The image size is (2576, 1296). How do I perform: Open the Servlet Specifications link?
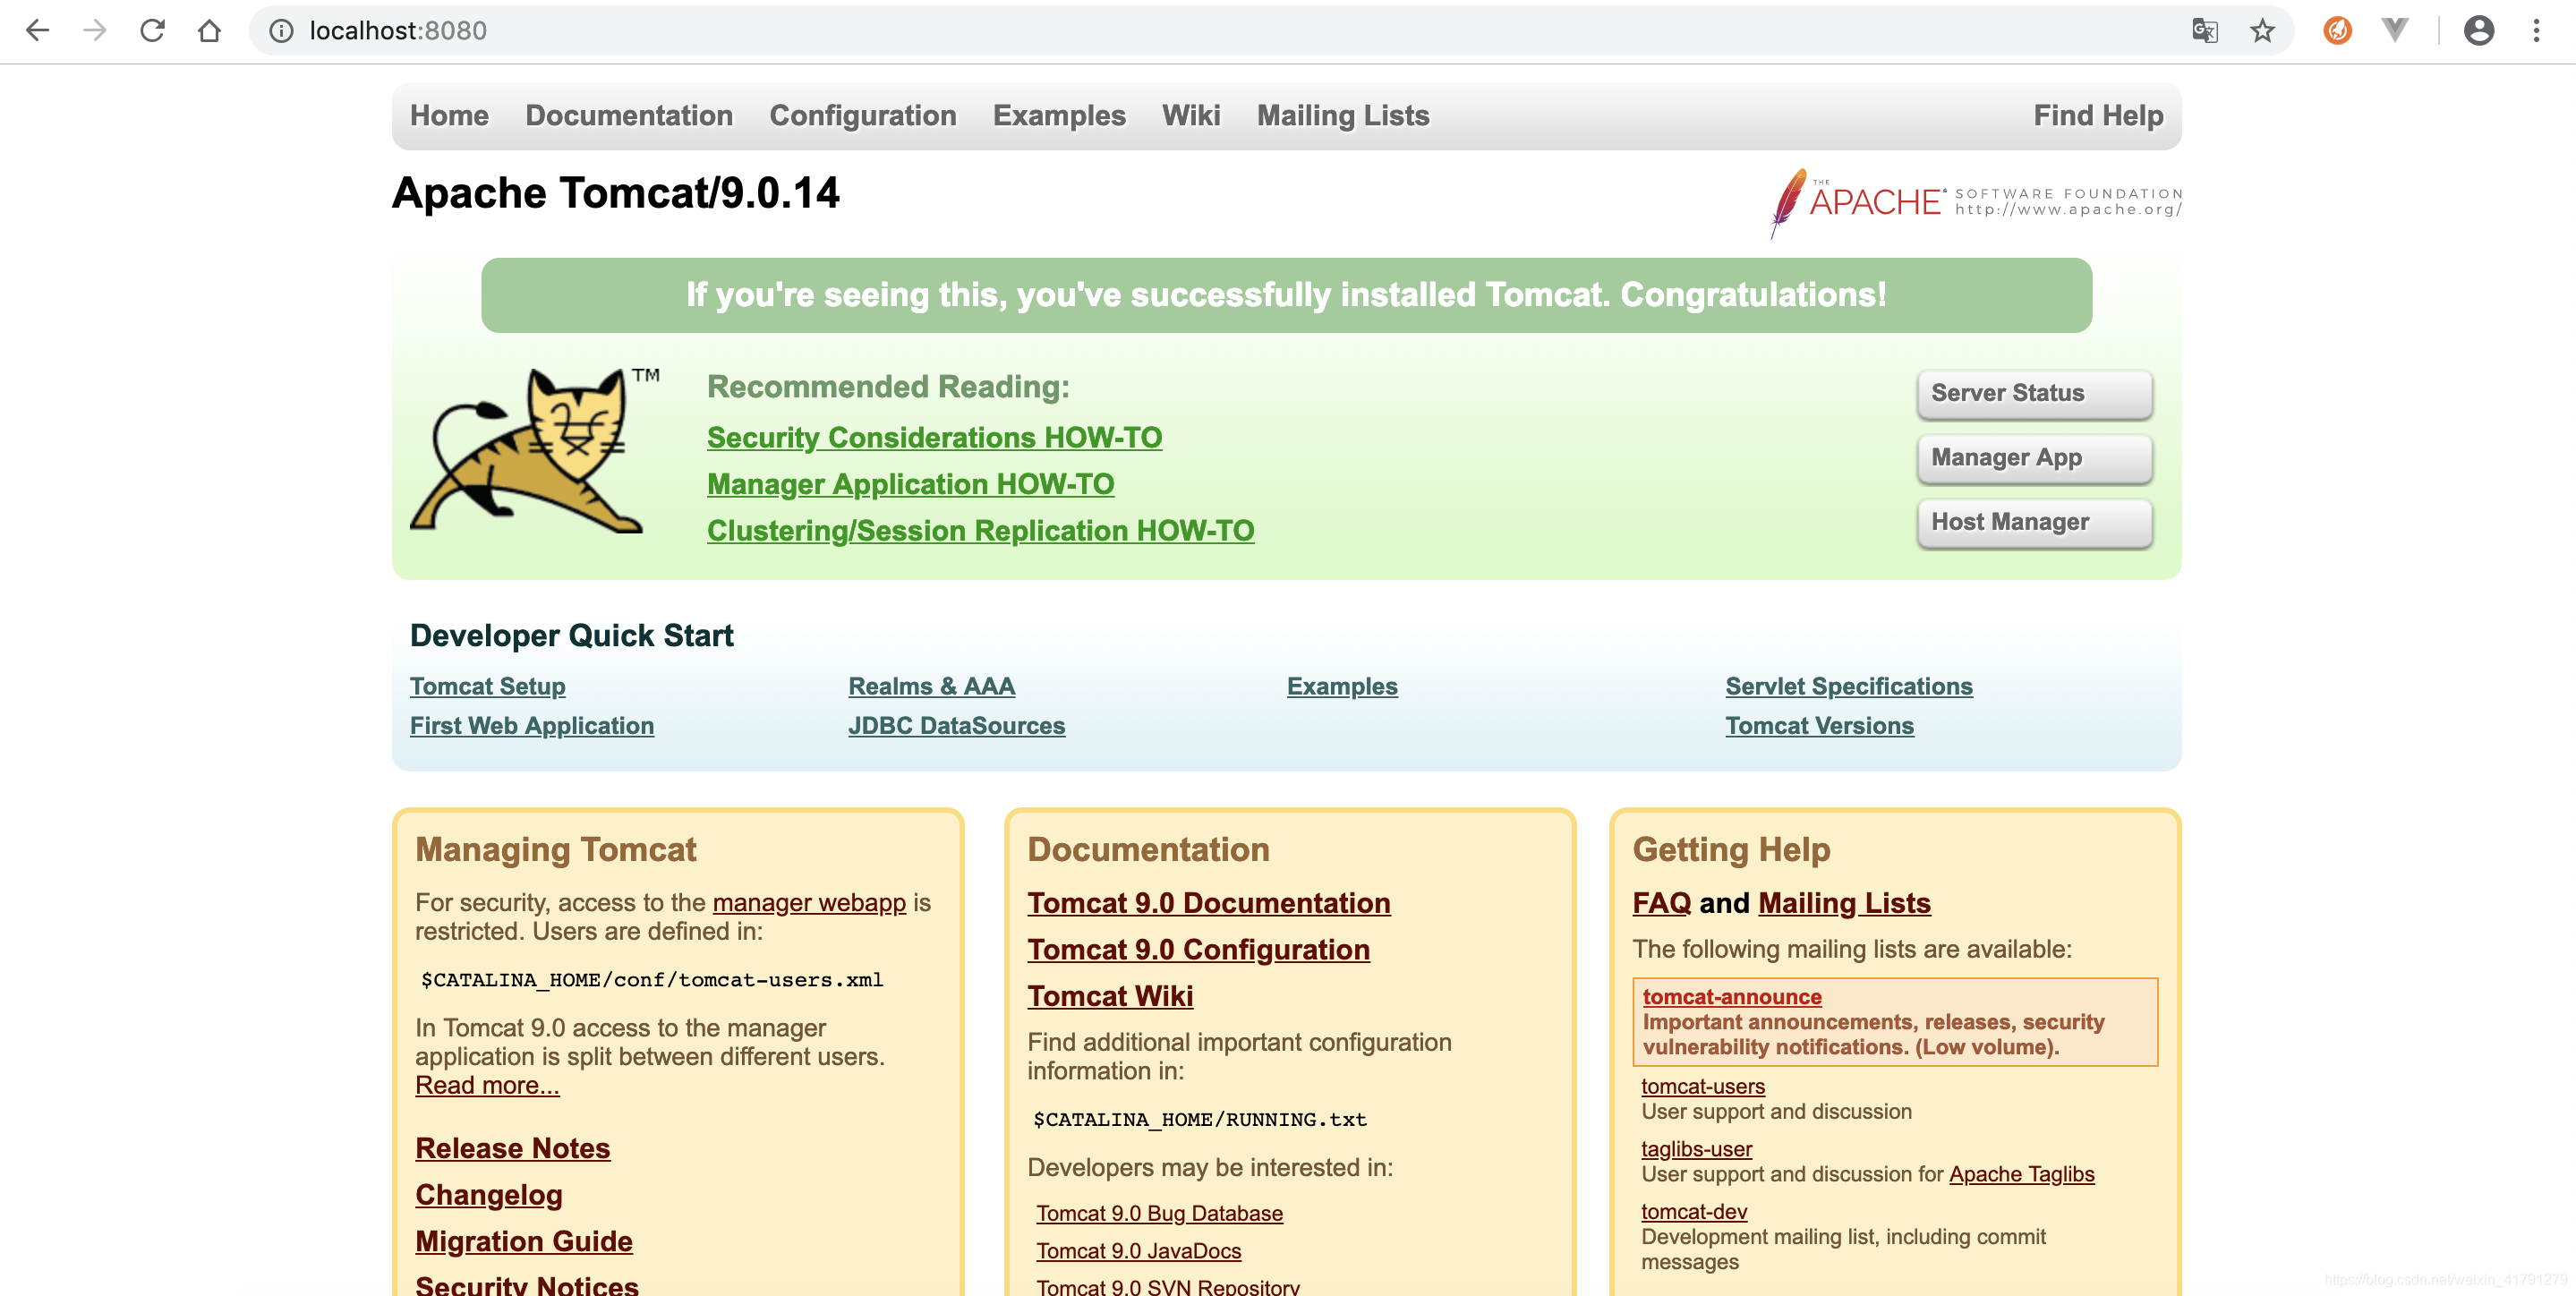click(x=1849, y=687)
